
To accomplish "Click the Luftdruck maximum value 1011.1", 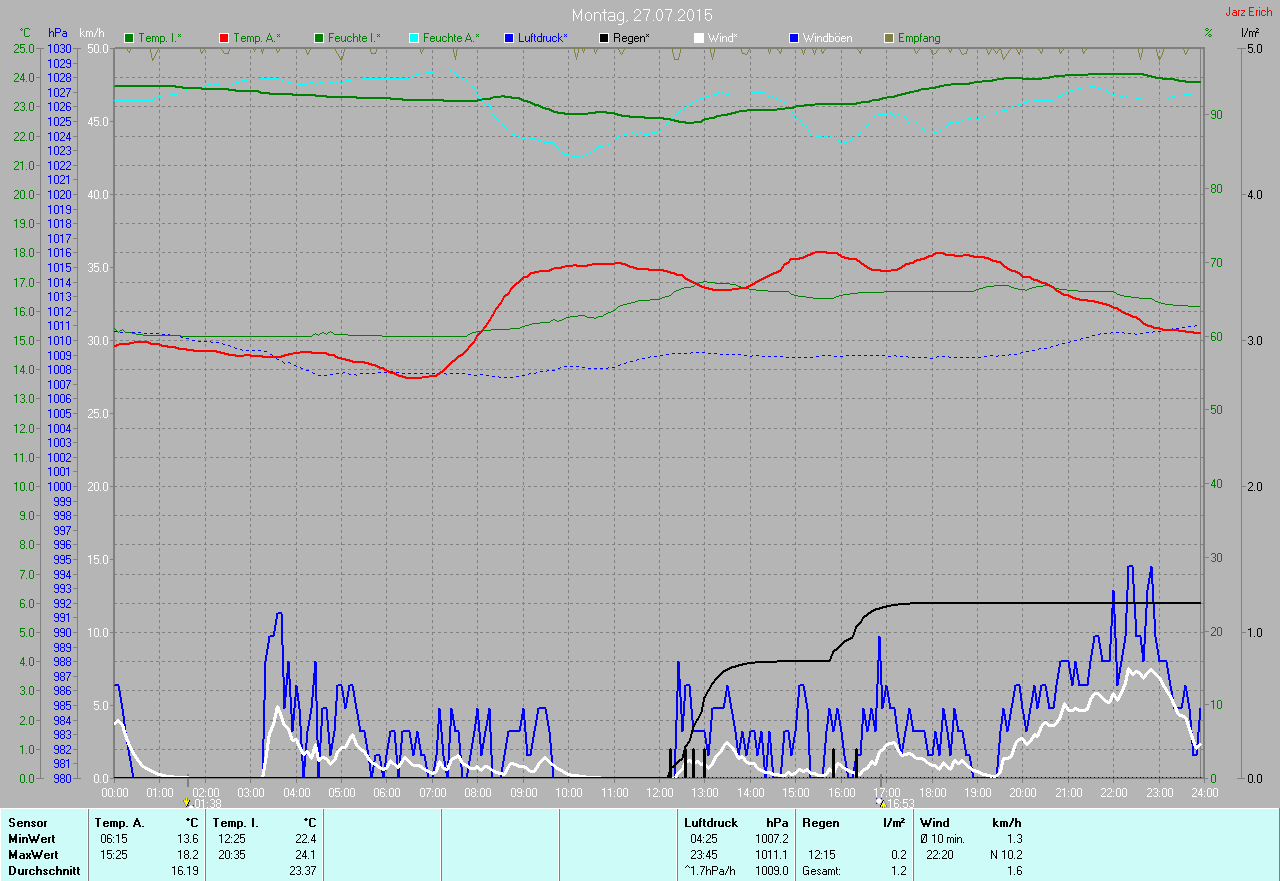I will (771, 855).
